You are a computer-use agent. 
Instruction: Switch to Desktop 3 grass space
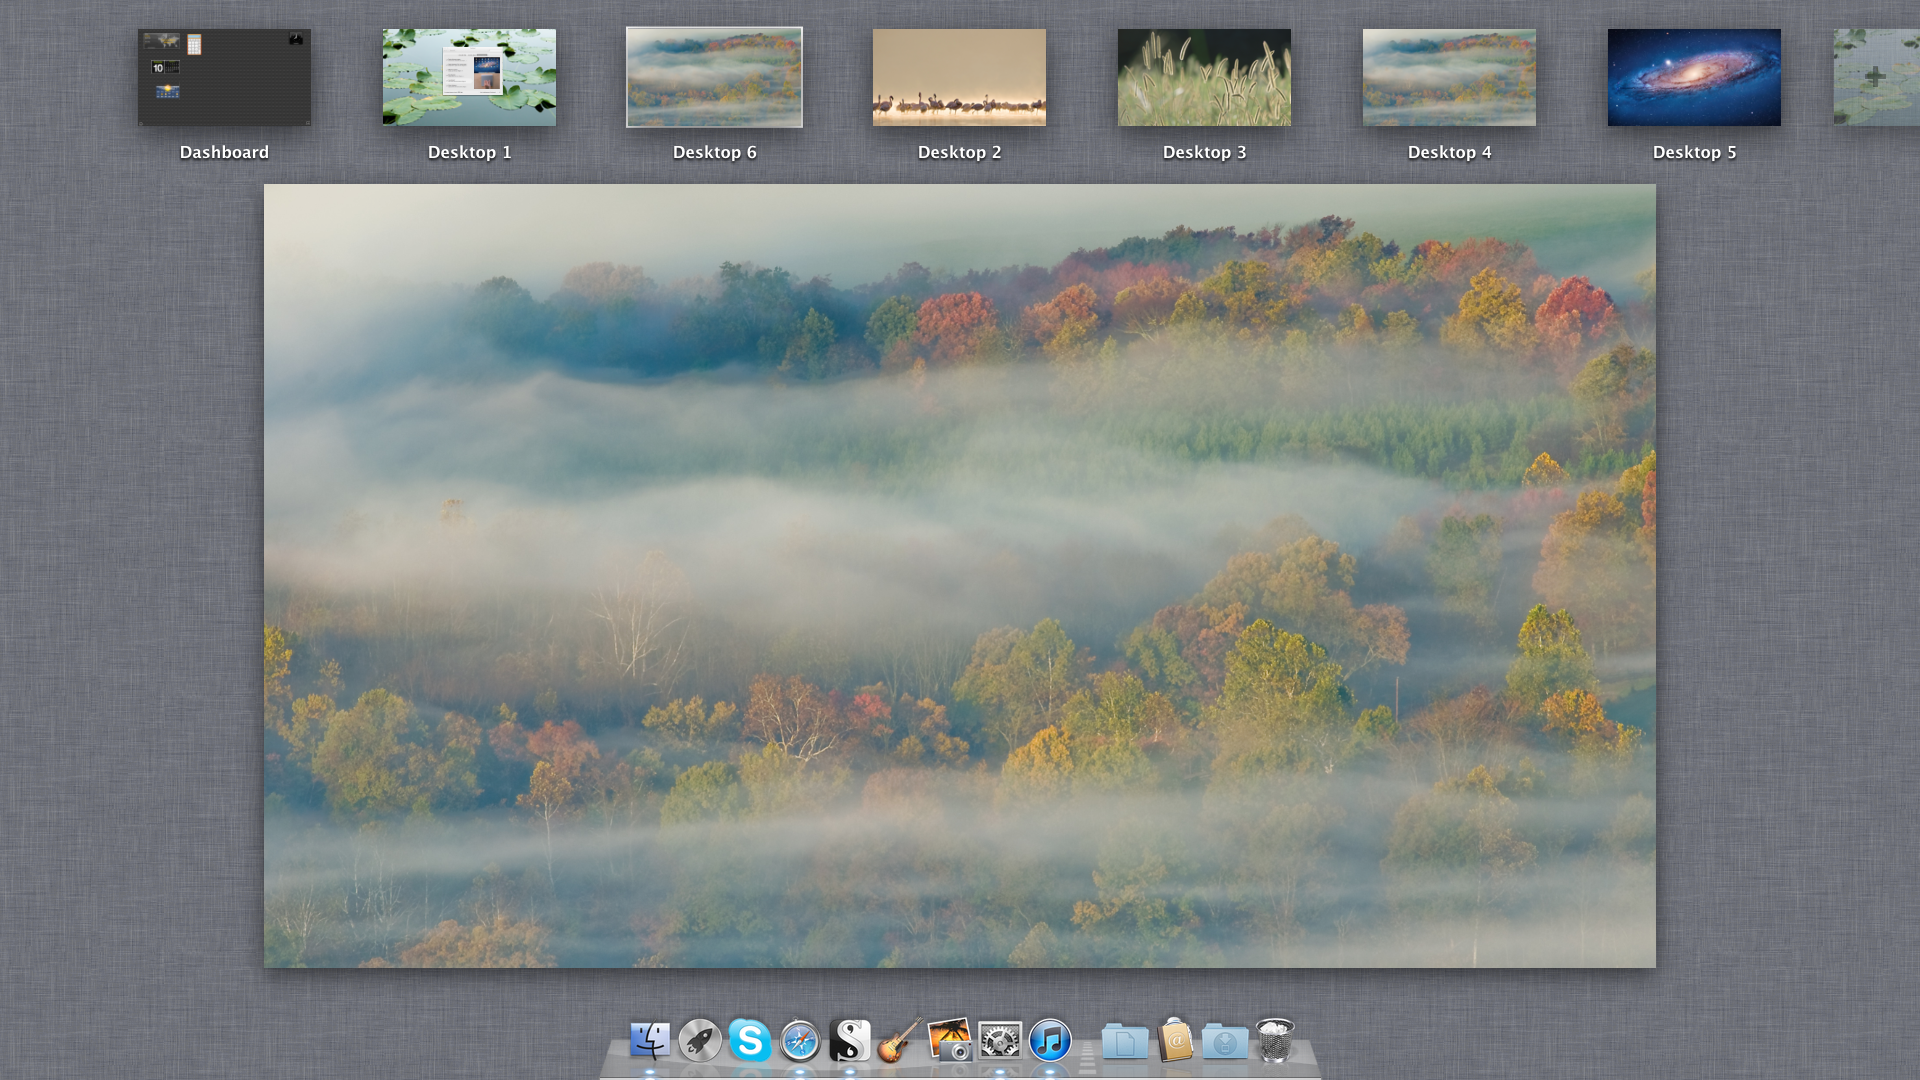pos(1204,78)
